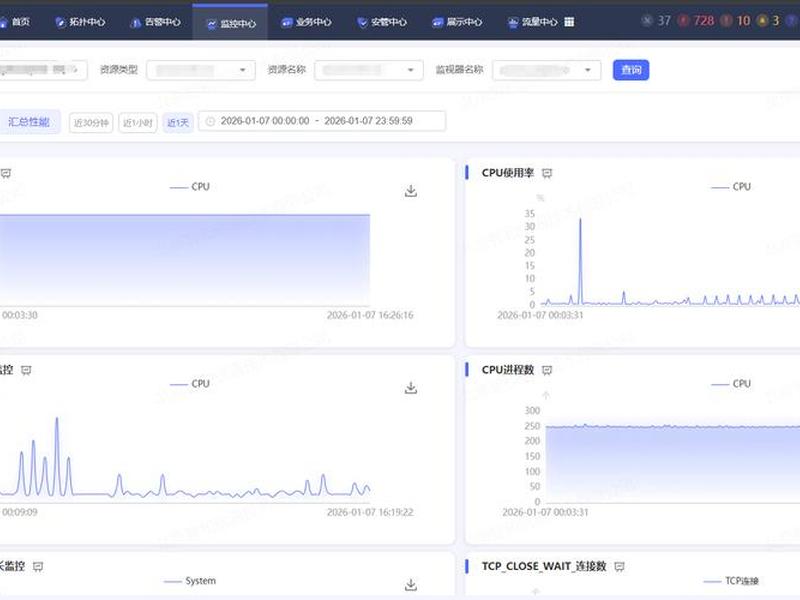Viewport: 800px width, 600px height.
Task: Toggle the System legend series
Action: pos(190,581)
